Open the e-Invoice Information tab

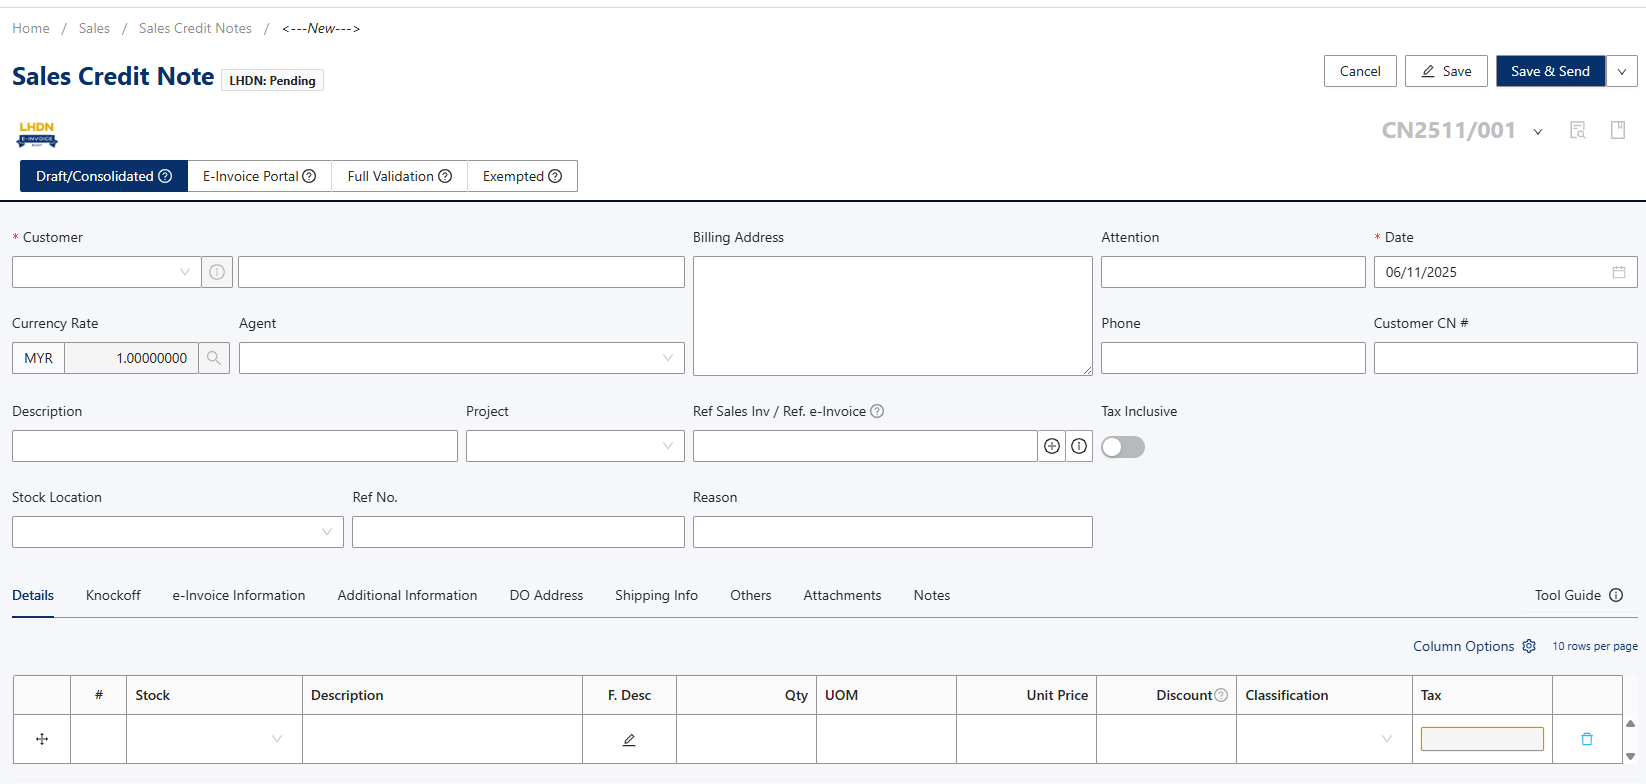(x=239, y=595)
